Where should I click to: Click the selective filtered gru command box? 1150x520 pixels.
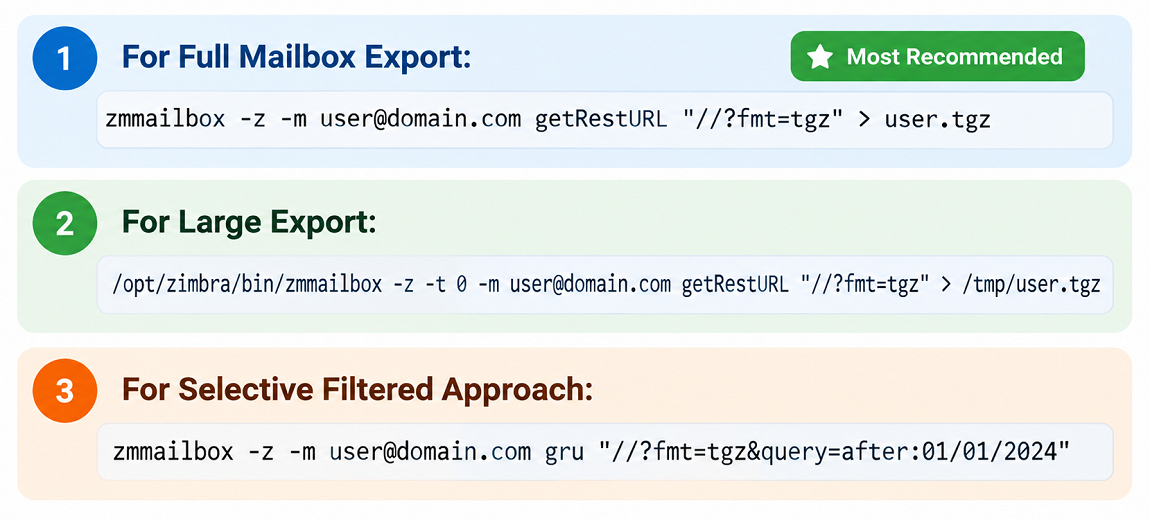click(605, 452)
